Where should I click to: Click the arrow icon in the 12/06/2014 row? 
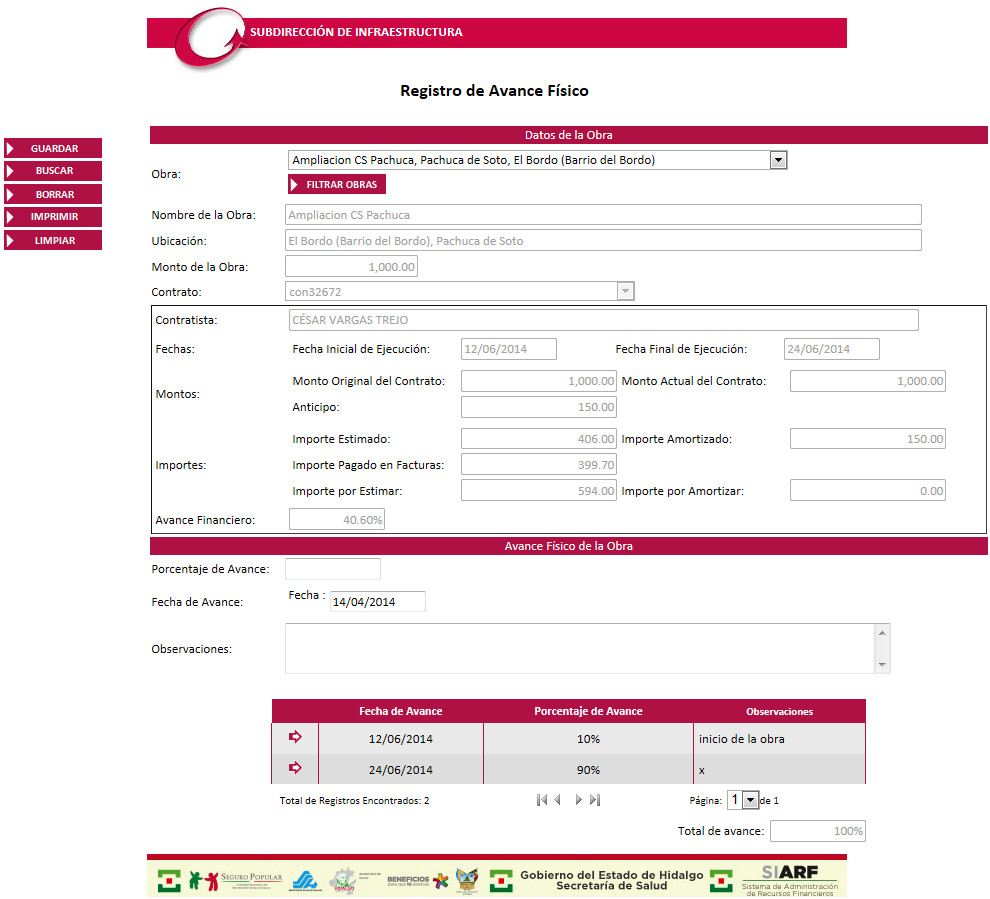click(295, 738)
